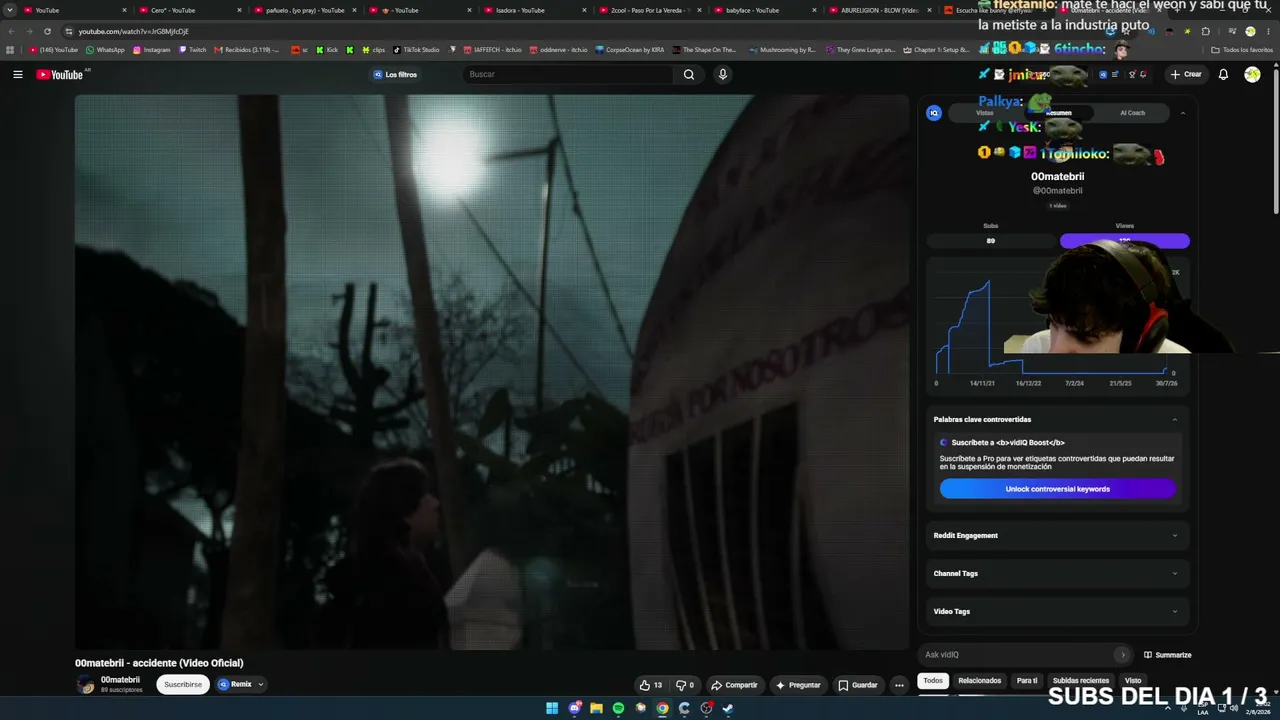1280x720 pixels.
Task: Select the Para ti filter chip
Action: click(1027, 681)
